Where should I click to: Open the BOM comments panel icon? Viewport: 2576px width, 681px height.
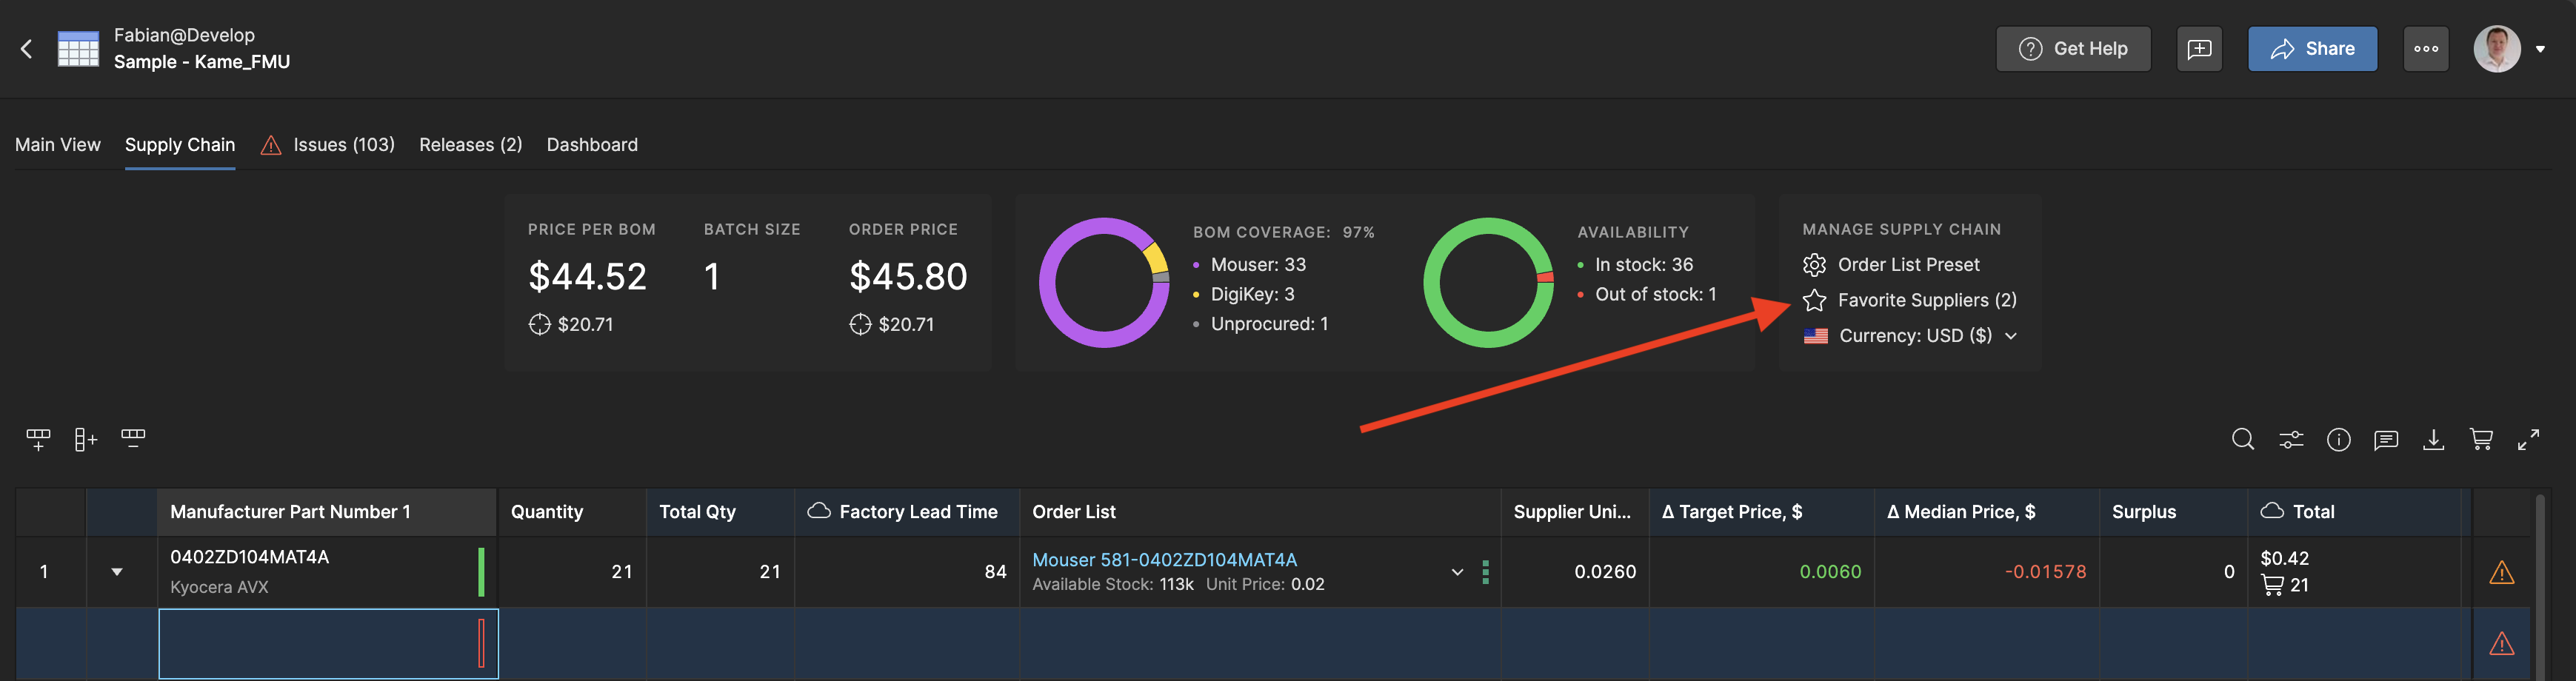[2386, 439]
